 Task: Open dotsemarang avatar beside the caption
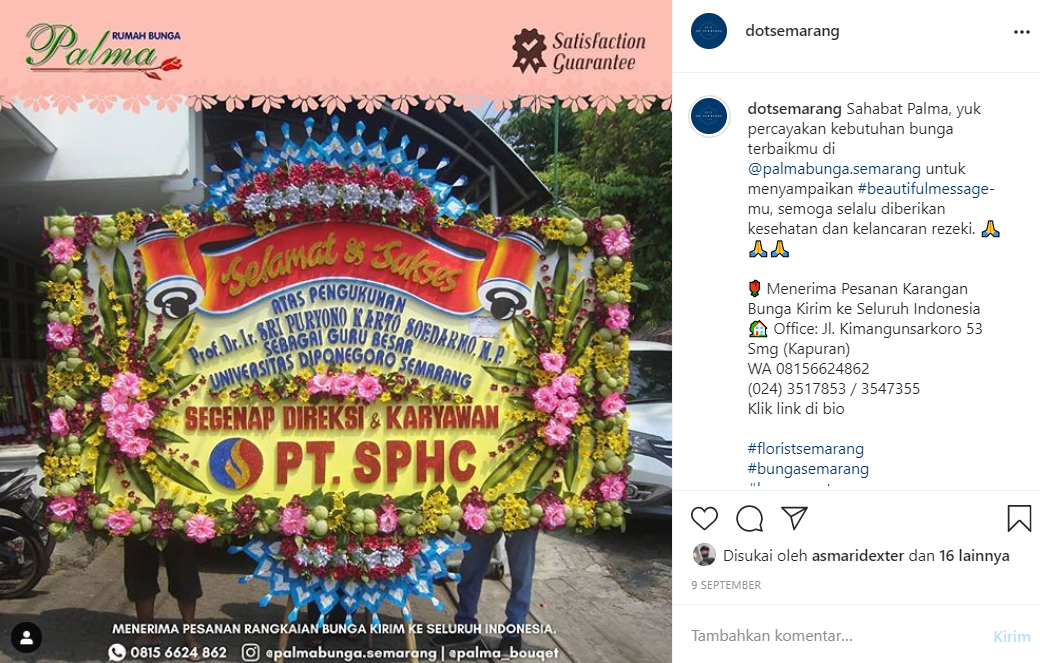pos(709,117)
